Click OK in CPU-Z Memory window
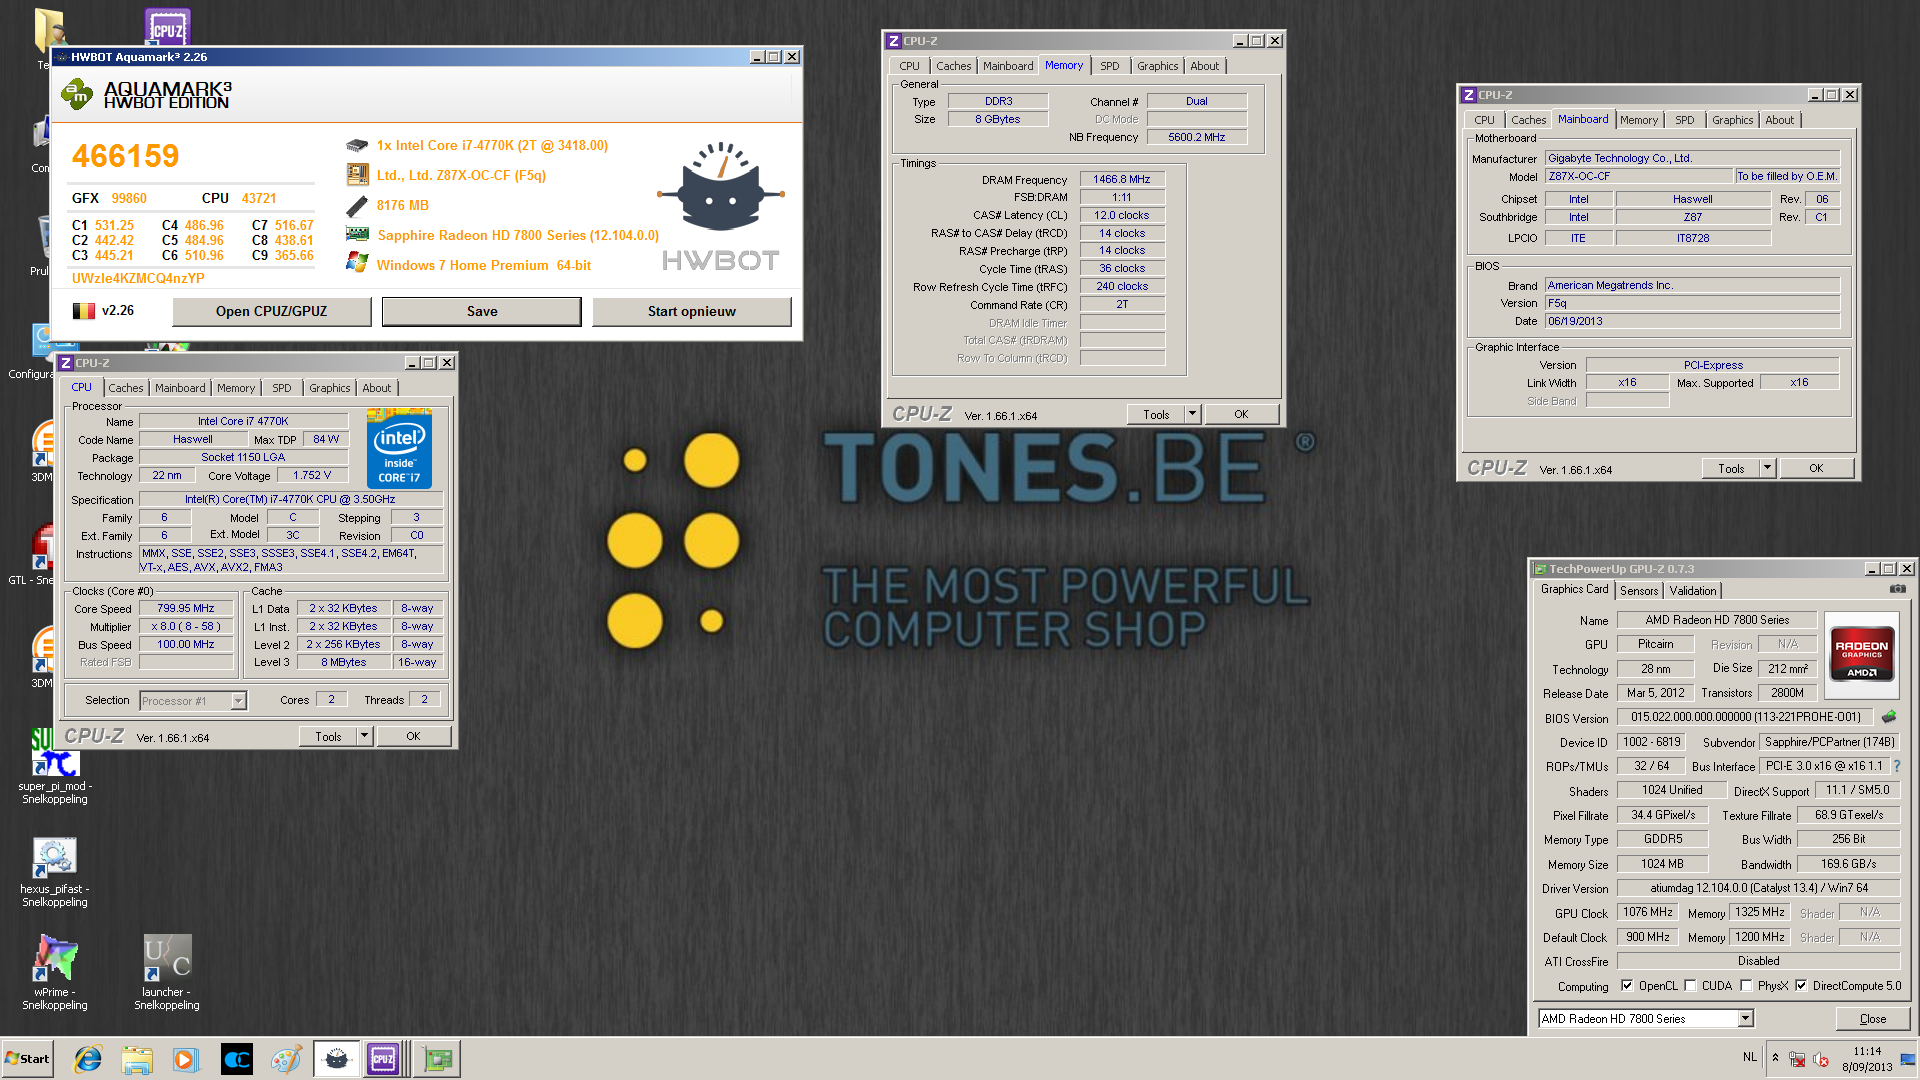 tap(1241, 414)
